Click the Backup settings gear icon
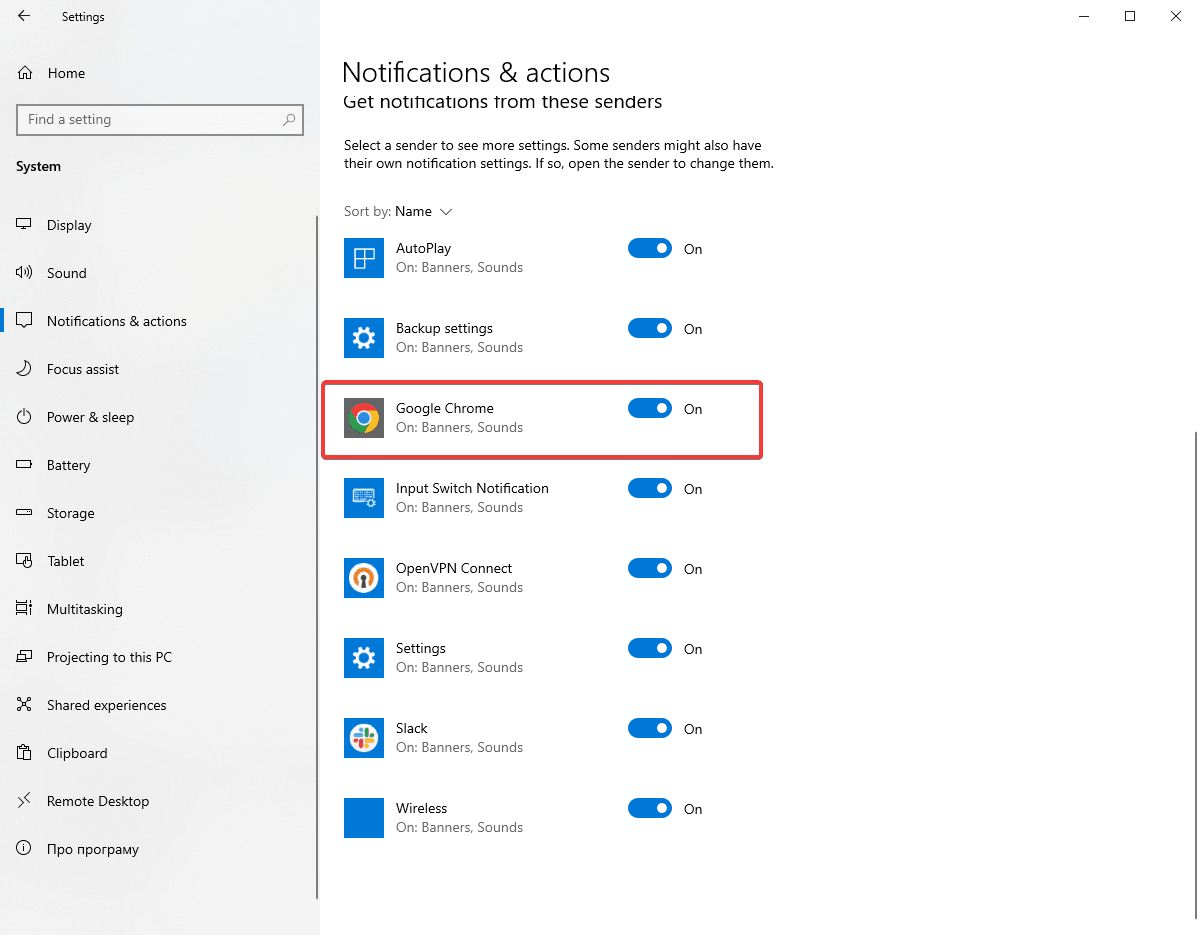The width and height of the screenshot is (1199, 935). pos(364,338)
